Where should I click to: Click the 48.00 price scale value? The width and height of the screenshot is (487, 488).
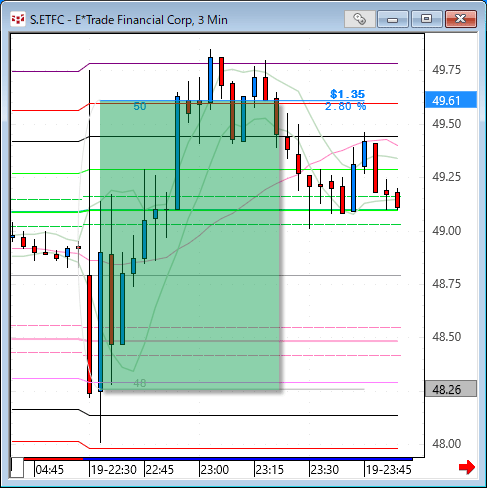pyautogui.click(x=446, y=443)
